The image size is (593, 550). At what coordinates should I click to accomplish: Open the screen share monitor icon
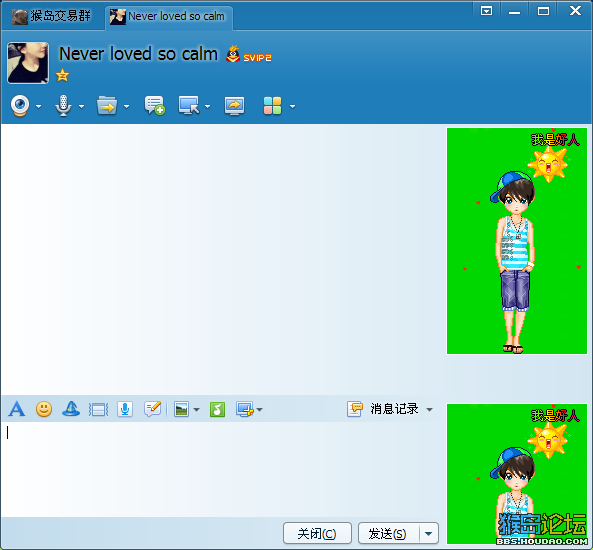point(234,106)
